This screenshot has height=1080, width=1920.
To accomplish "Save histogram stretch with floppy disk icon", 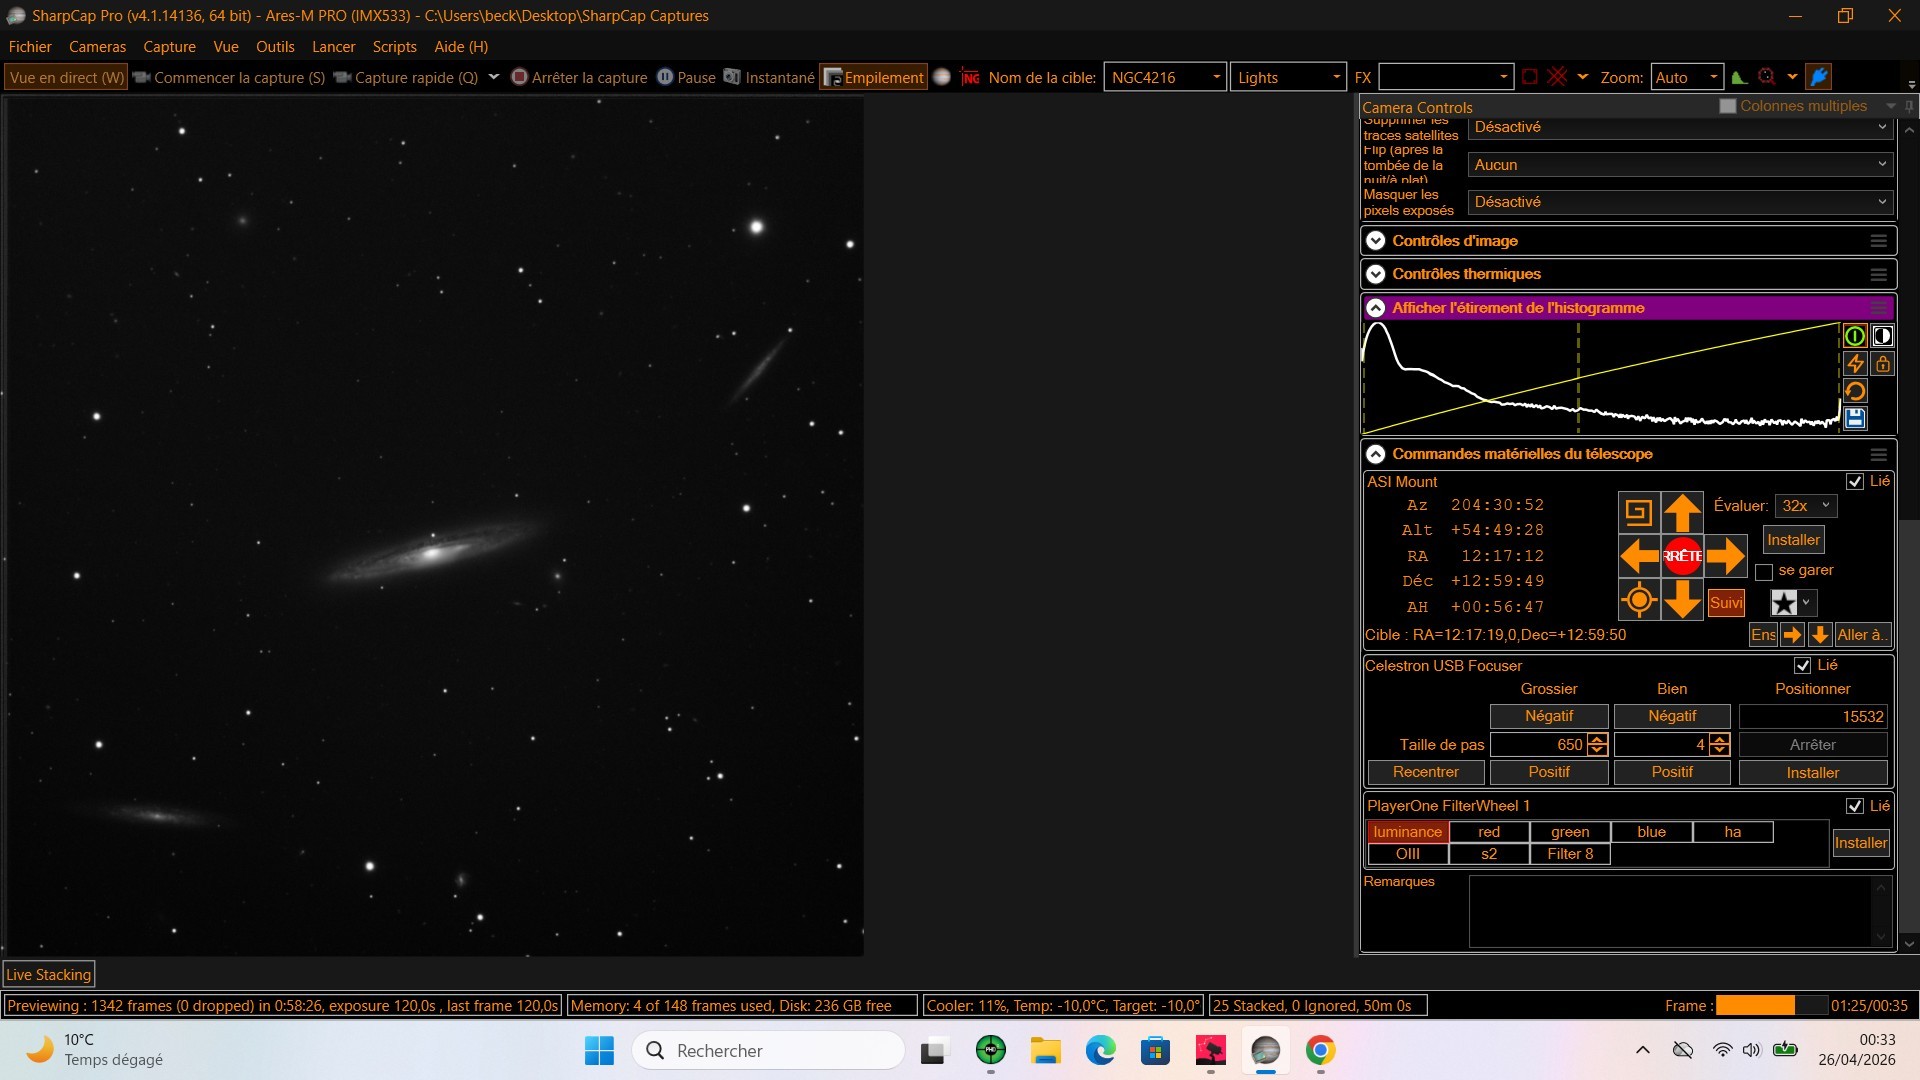I will click(1855, 418).
